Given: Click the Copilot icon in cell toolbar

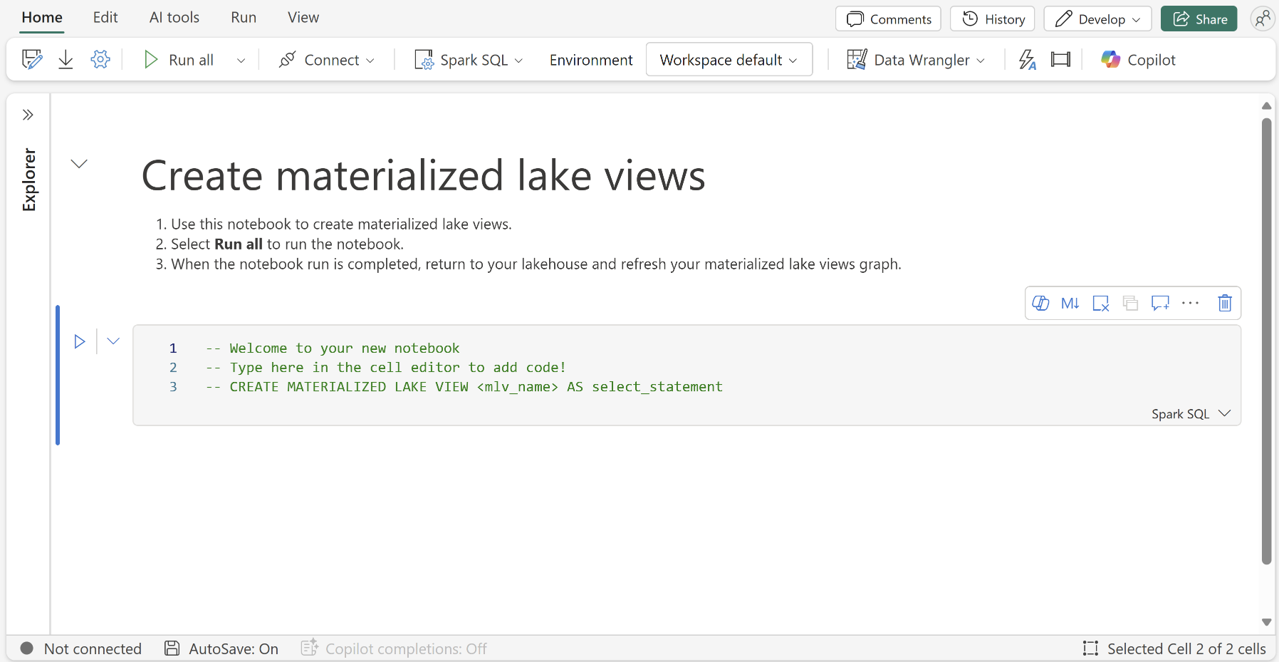Looking at the screenshot, I should coord(1040,303).
